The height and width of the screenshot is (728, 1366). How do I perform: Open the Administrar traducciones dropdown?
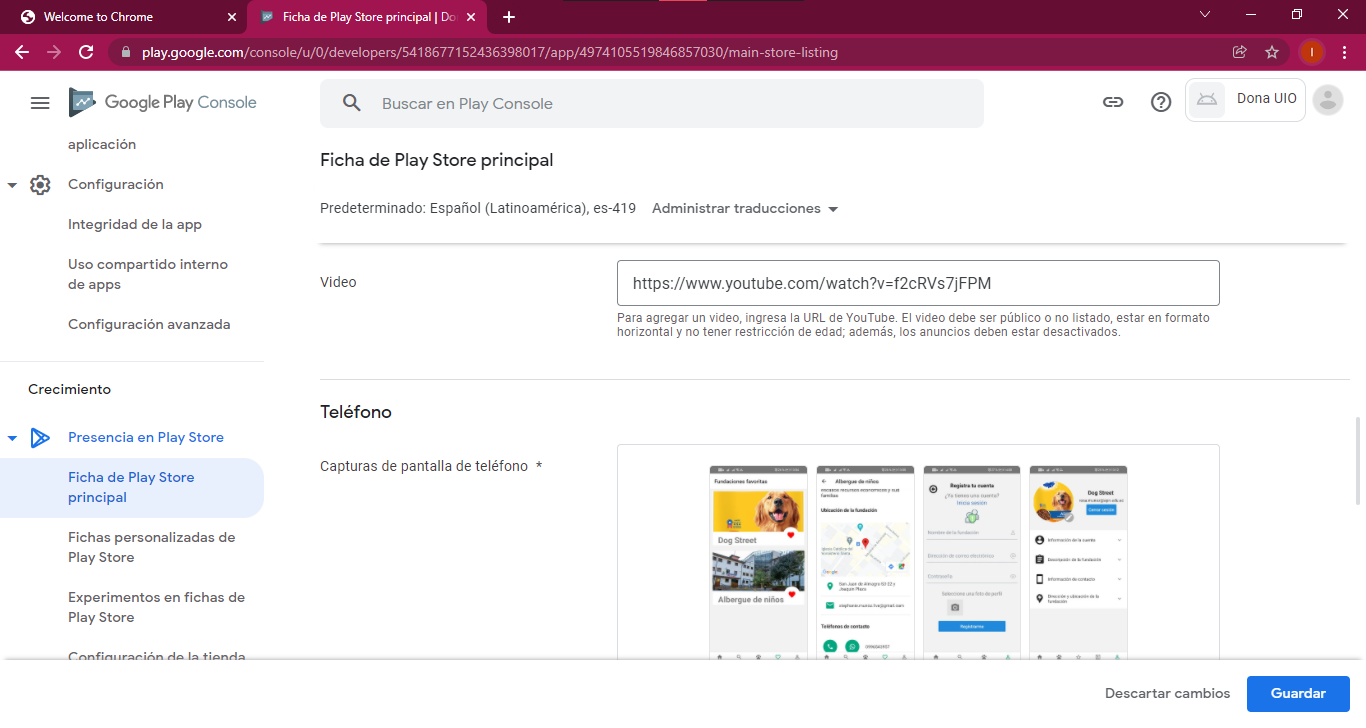744,208
